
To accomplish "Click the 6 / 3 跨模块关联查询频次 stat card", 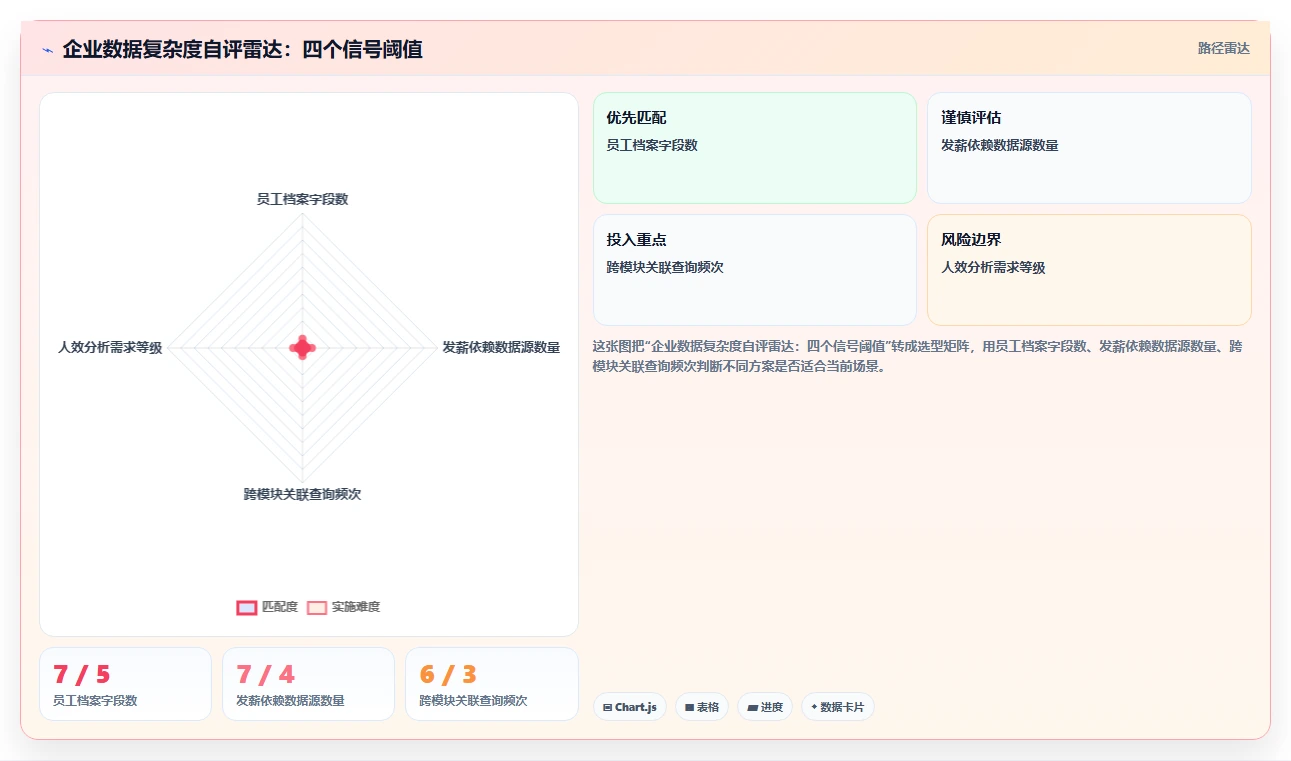I will pos(492,684).
